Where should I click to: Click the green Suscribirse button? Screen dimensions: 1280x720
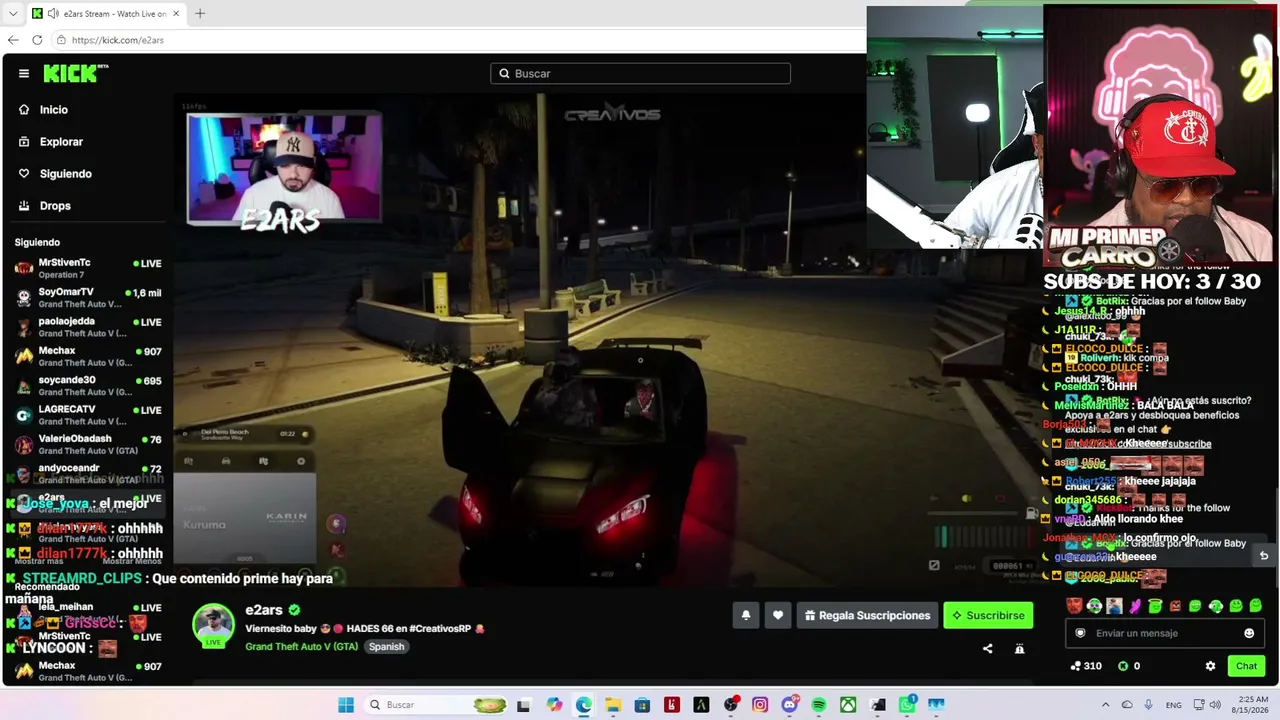988,616
